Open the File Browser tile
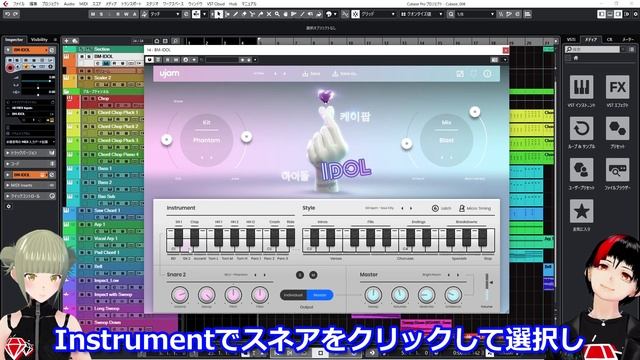 pos(617,170)
